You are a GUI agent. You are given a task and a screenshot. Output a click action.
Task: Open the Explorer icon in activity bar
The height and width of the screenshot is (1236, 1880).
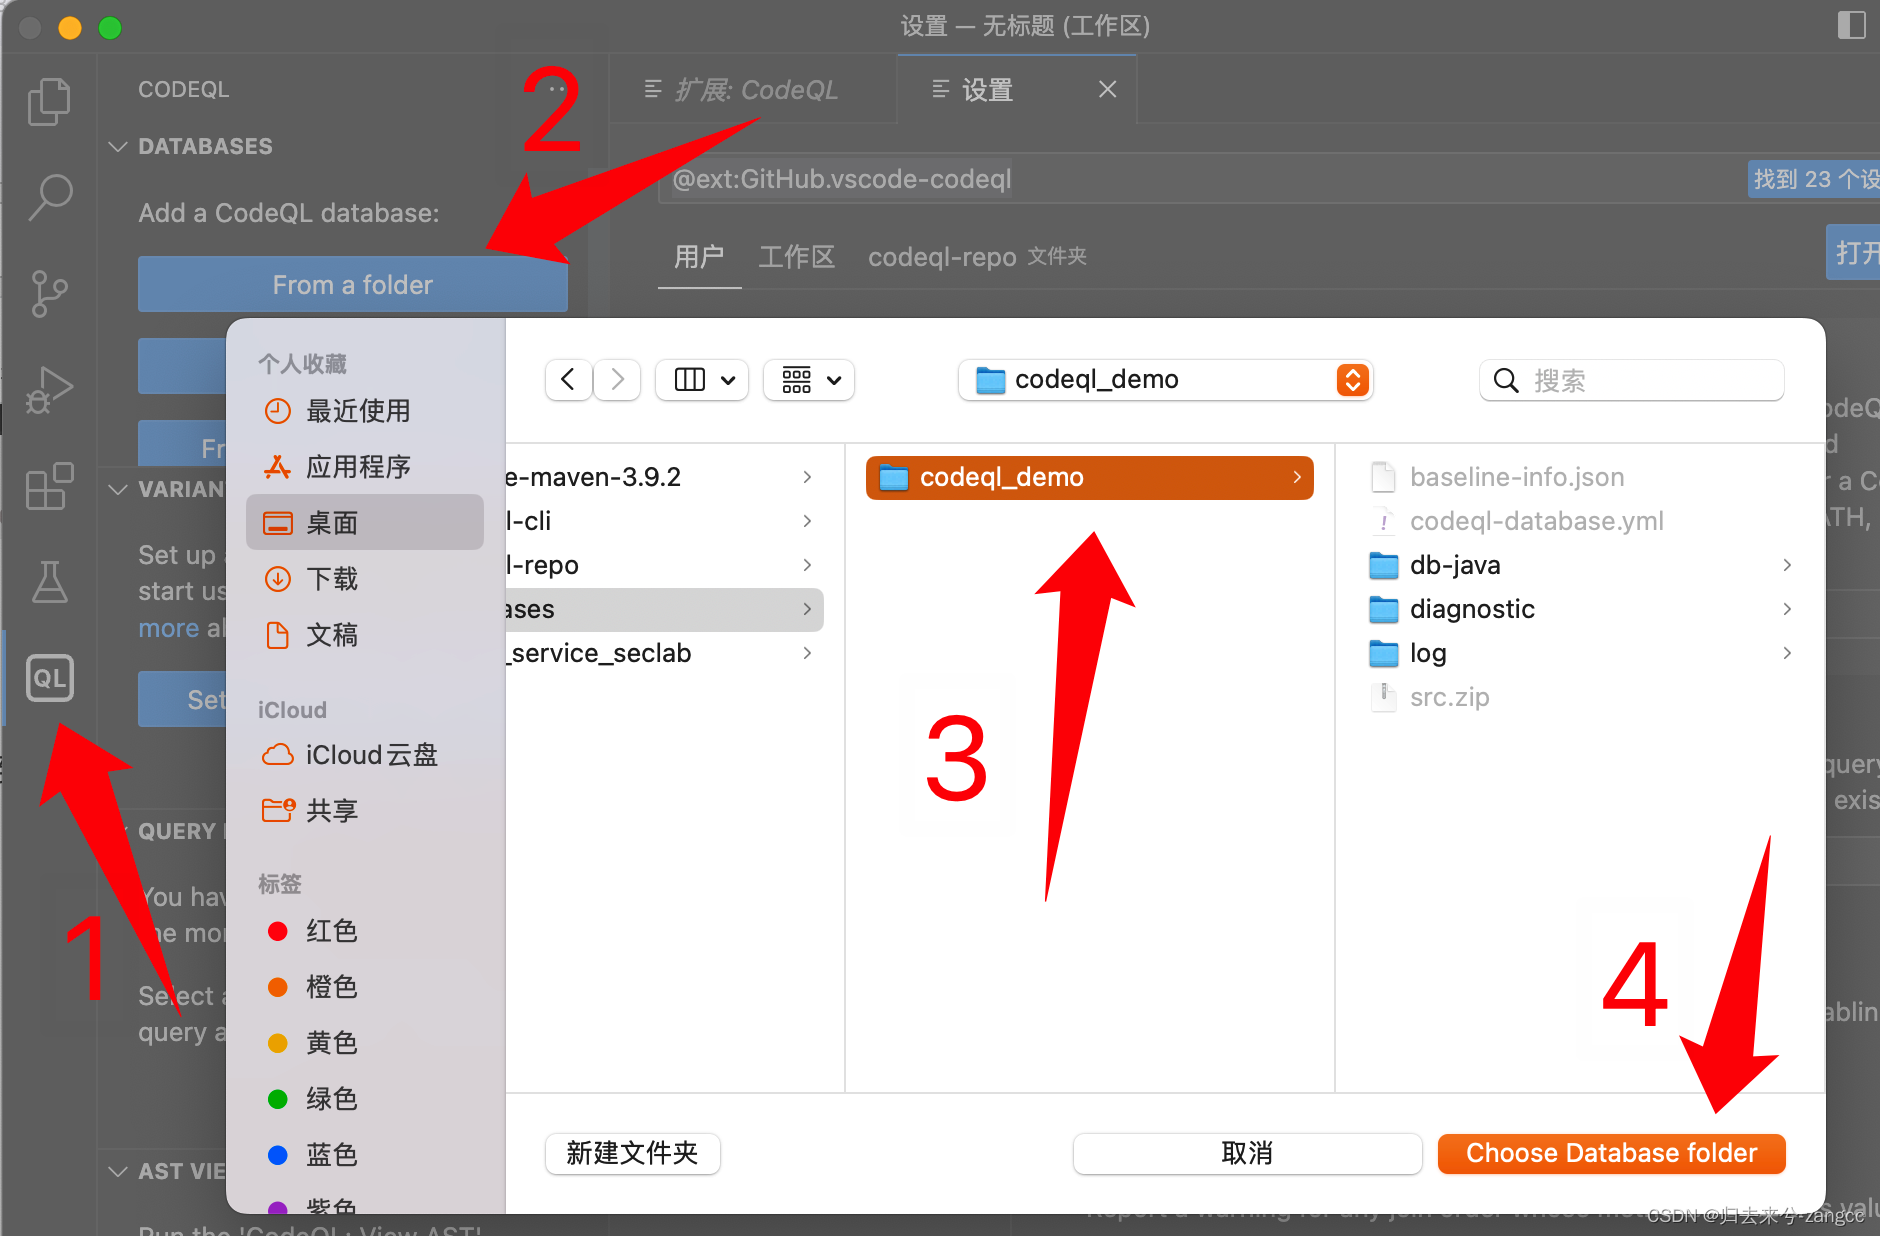tap(49, 101)
